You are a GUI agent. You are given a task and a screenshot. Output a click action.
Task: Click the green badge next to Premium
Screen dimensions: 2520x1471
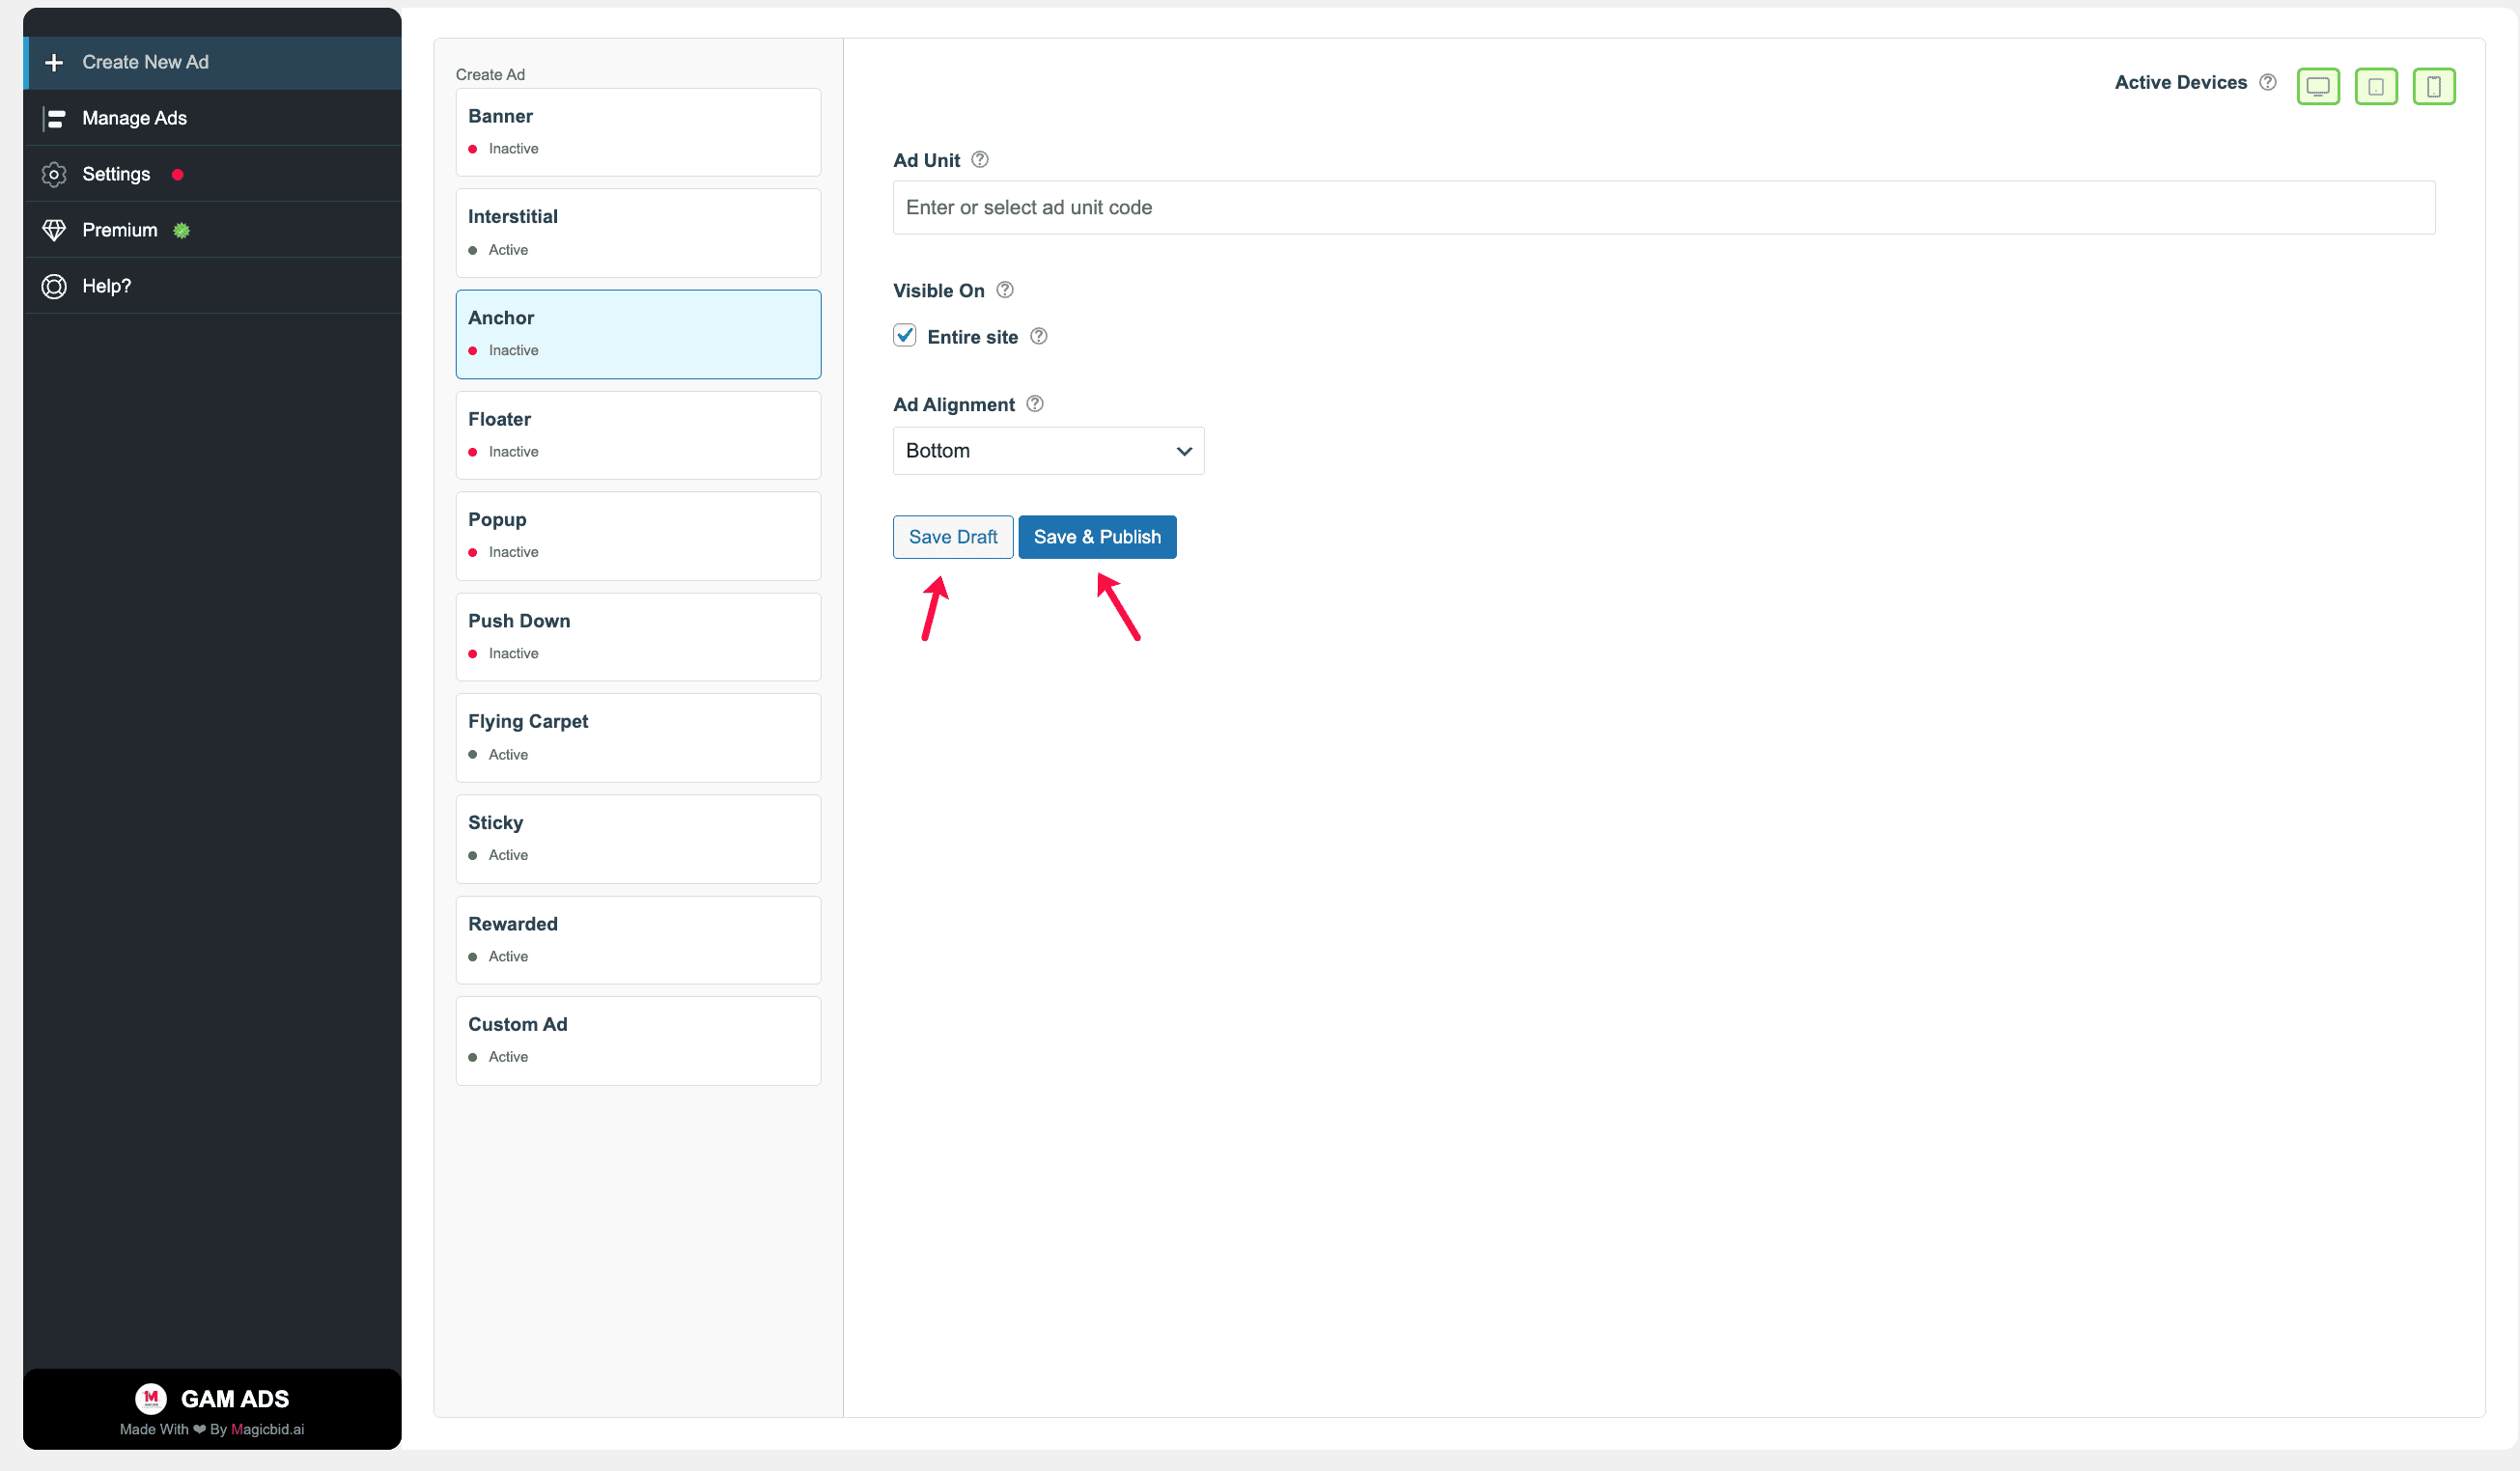[181, 230]
